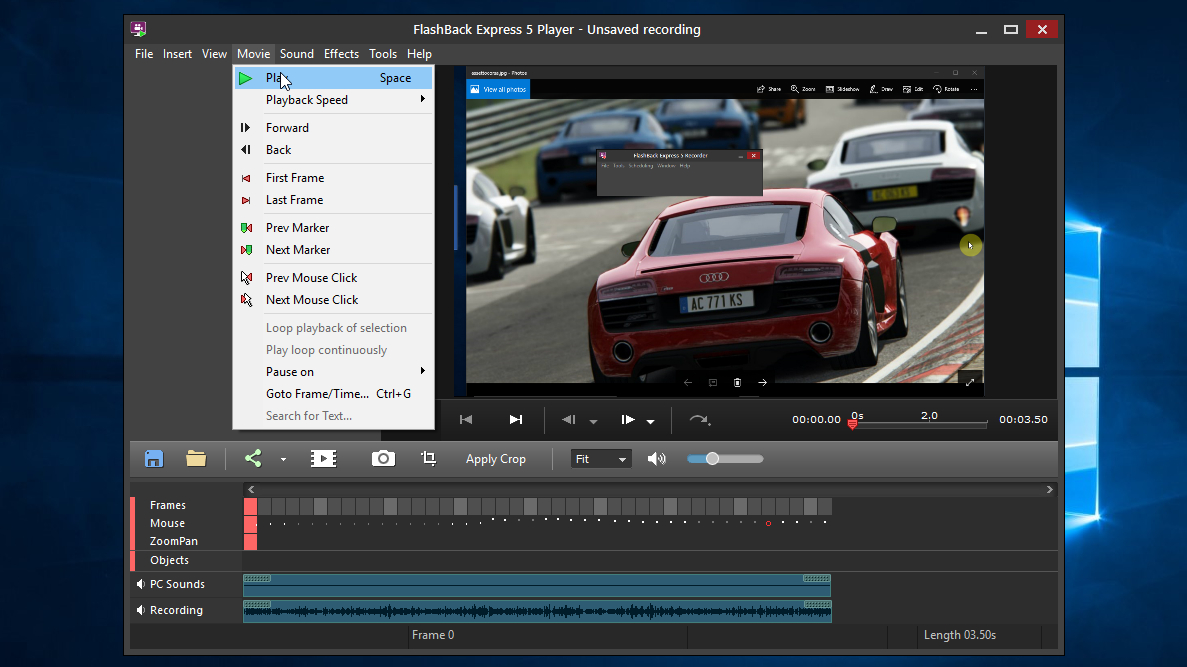This screenshot has width=1187, height=667.
Task: Open the Fit zoom dropdown
Action: pyautogui.click(x=601, y=459)
